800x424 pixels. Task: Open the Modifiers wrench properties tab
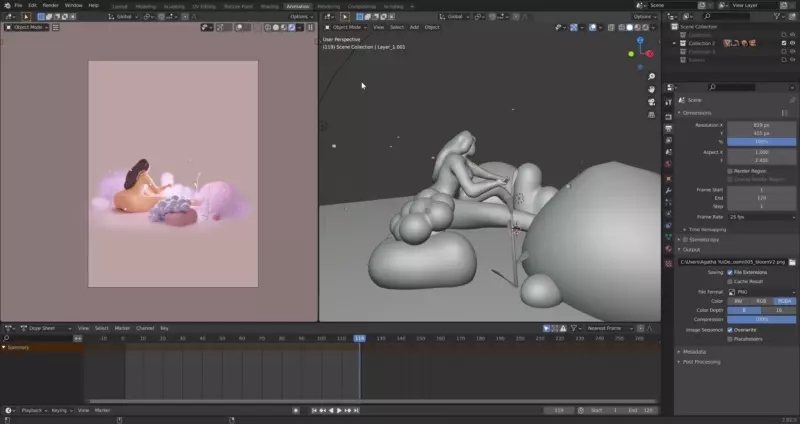click(x=668, y=189)
